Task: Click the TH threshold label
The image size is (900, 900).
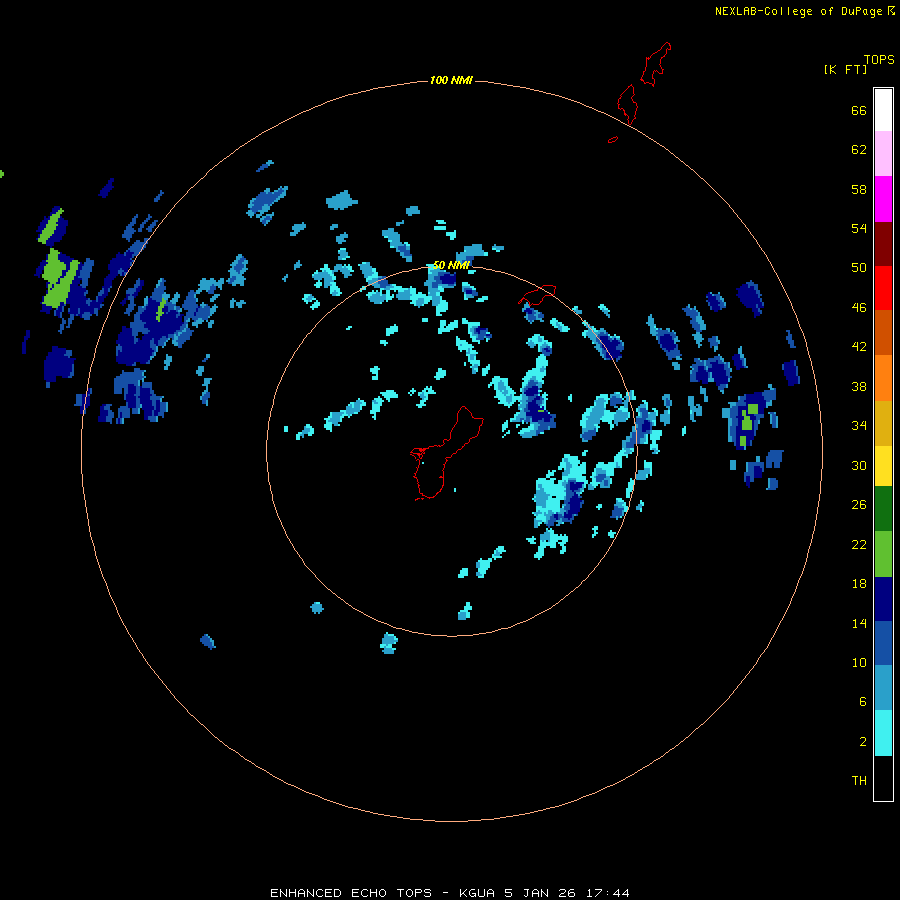Action: (859, 781)
